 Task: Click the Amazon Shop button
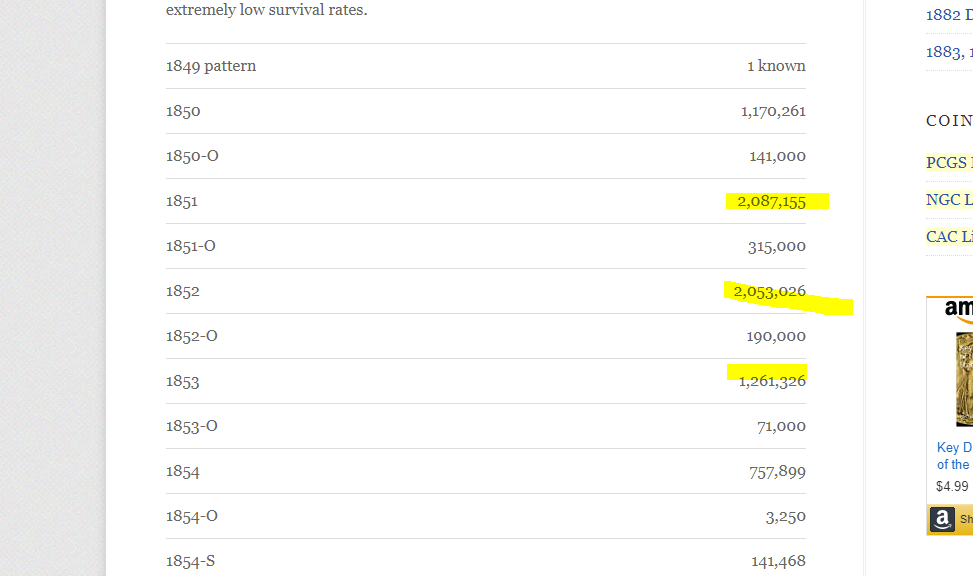(x=951, y=520)
